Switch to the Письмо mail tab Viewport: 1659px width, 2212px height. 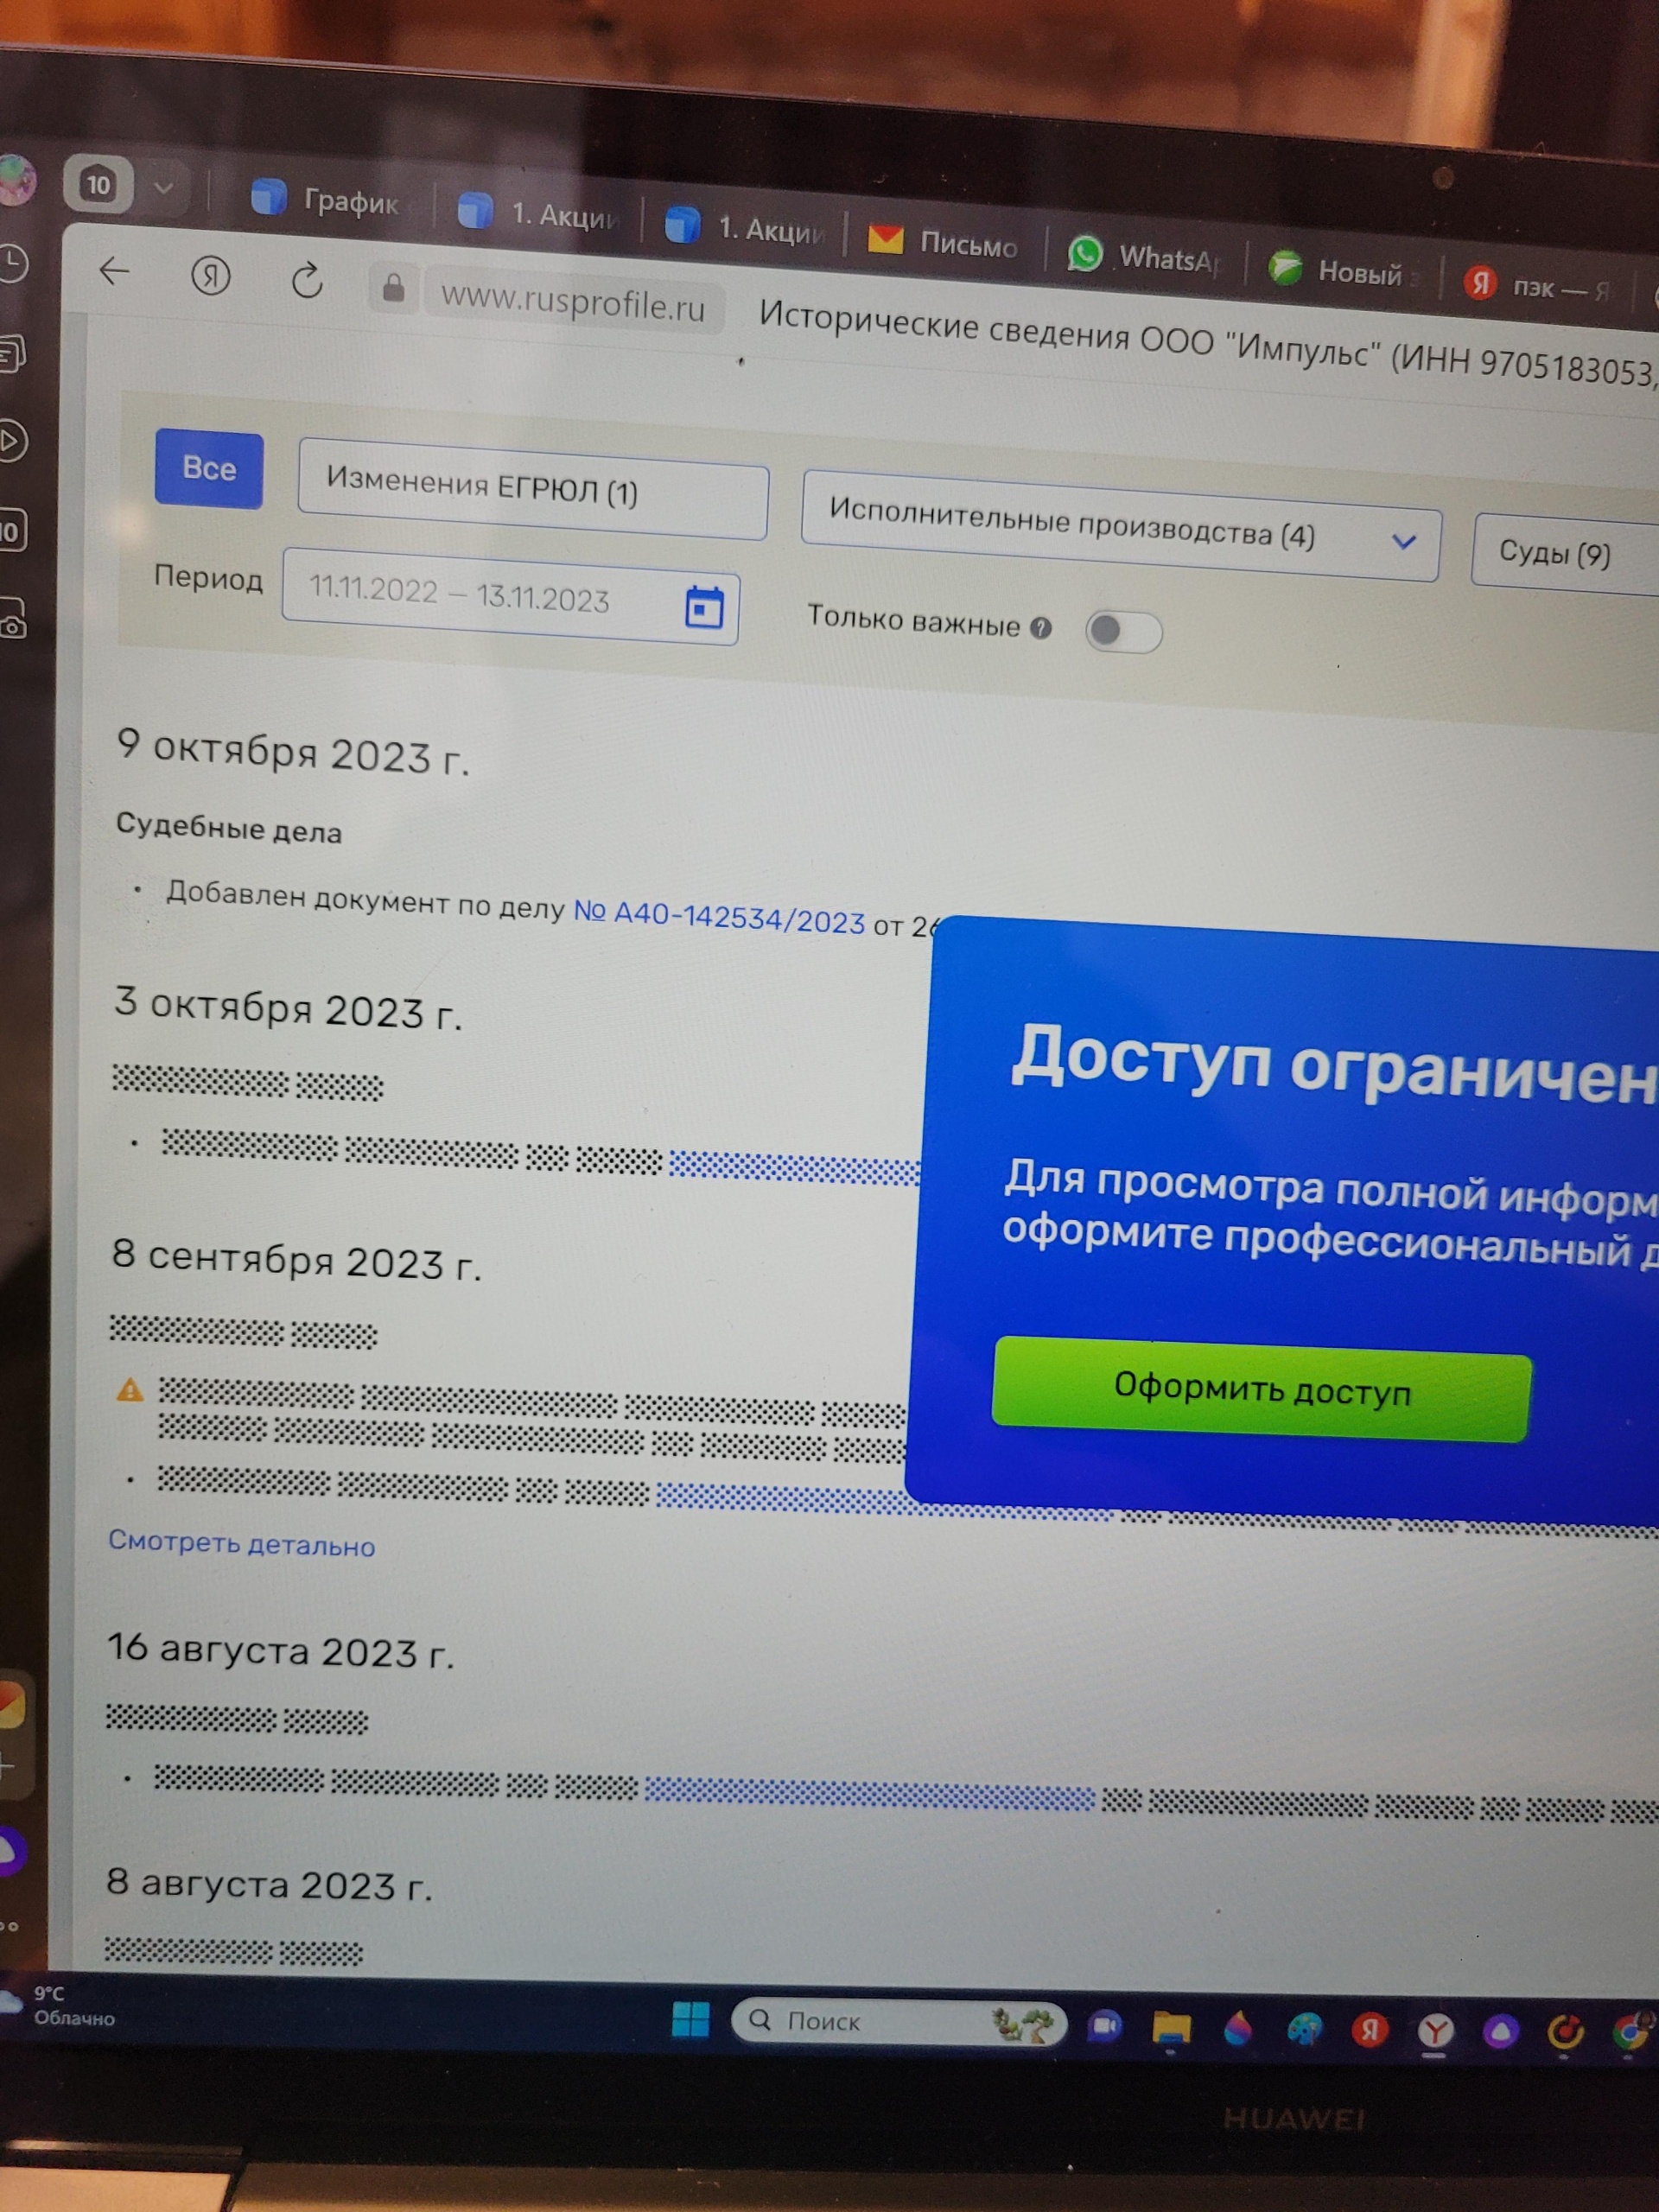(942, 242)
